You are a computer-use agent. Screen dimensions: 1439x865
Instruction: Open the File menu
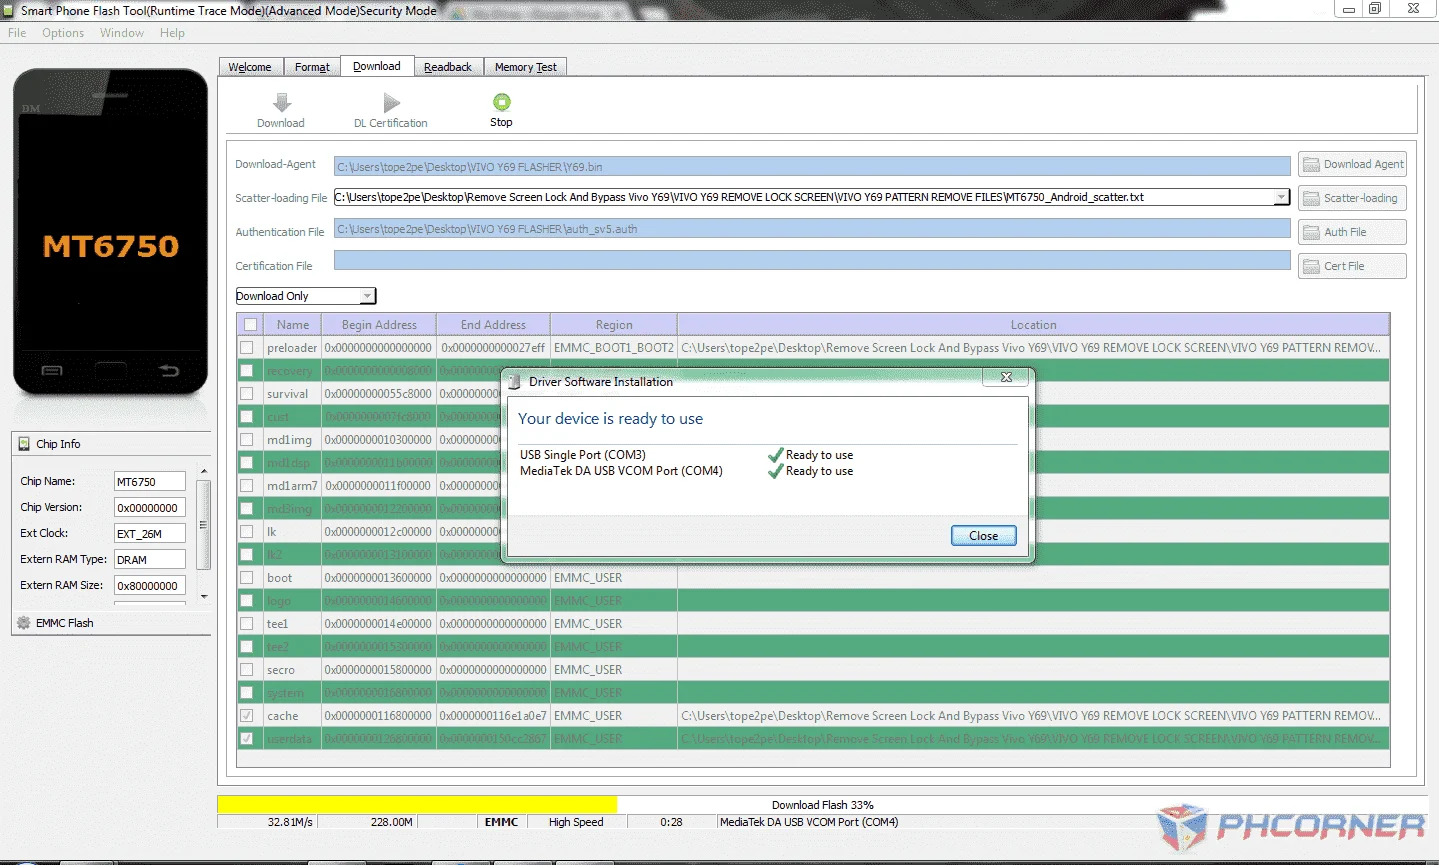click(17, 33)
